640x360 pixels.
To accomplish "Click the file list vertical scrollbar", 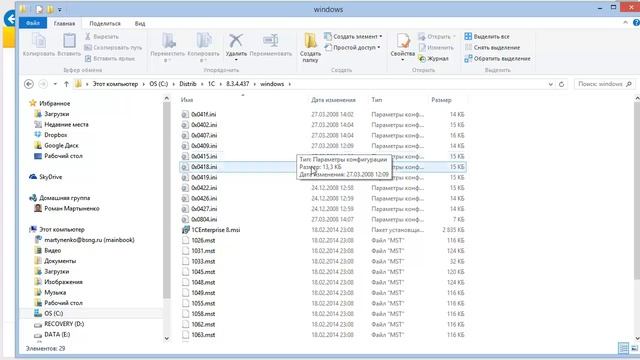I will point(637,192).
